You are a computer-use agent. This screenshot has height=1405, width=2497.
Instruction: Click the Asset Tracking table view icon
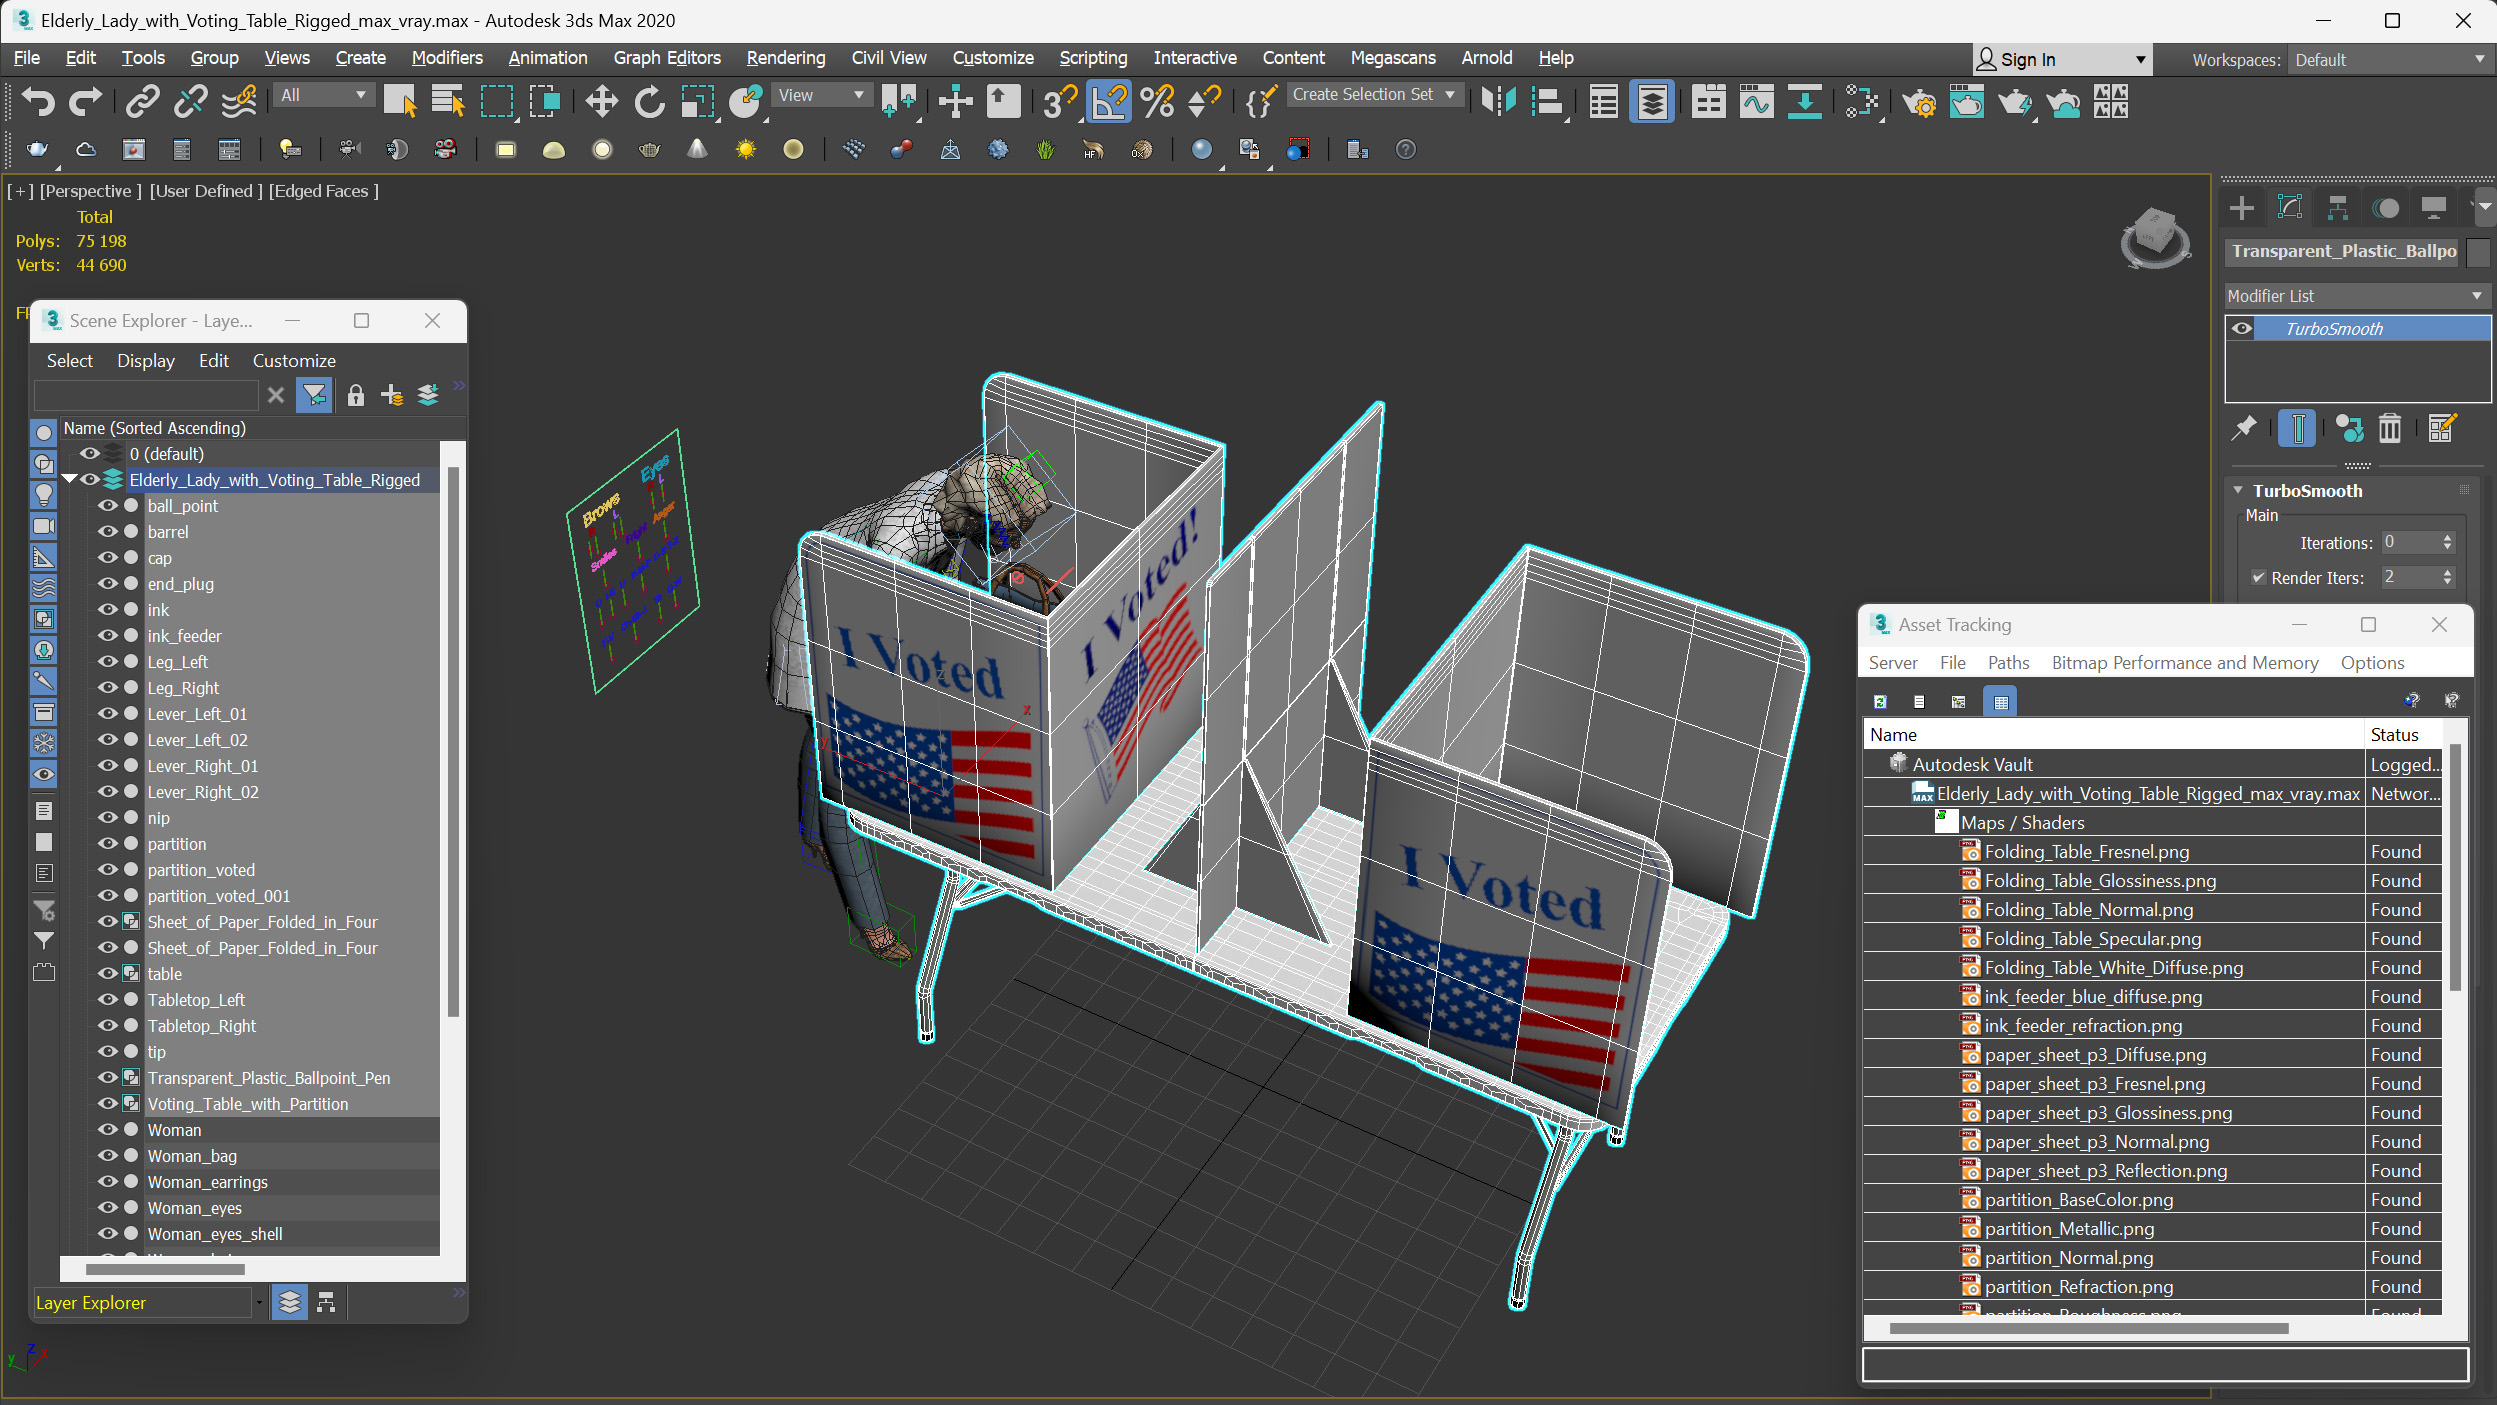point(2000,702)
